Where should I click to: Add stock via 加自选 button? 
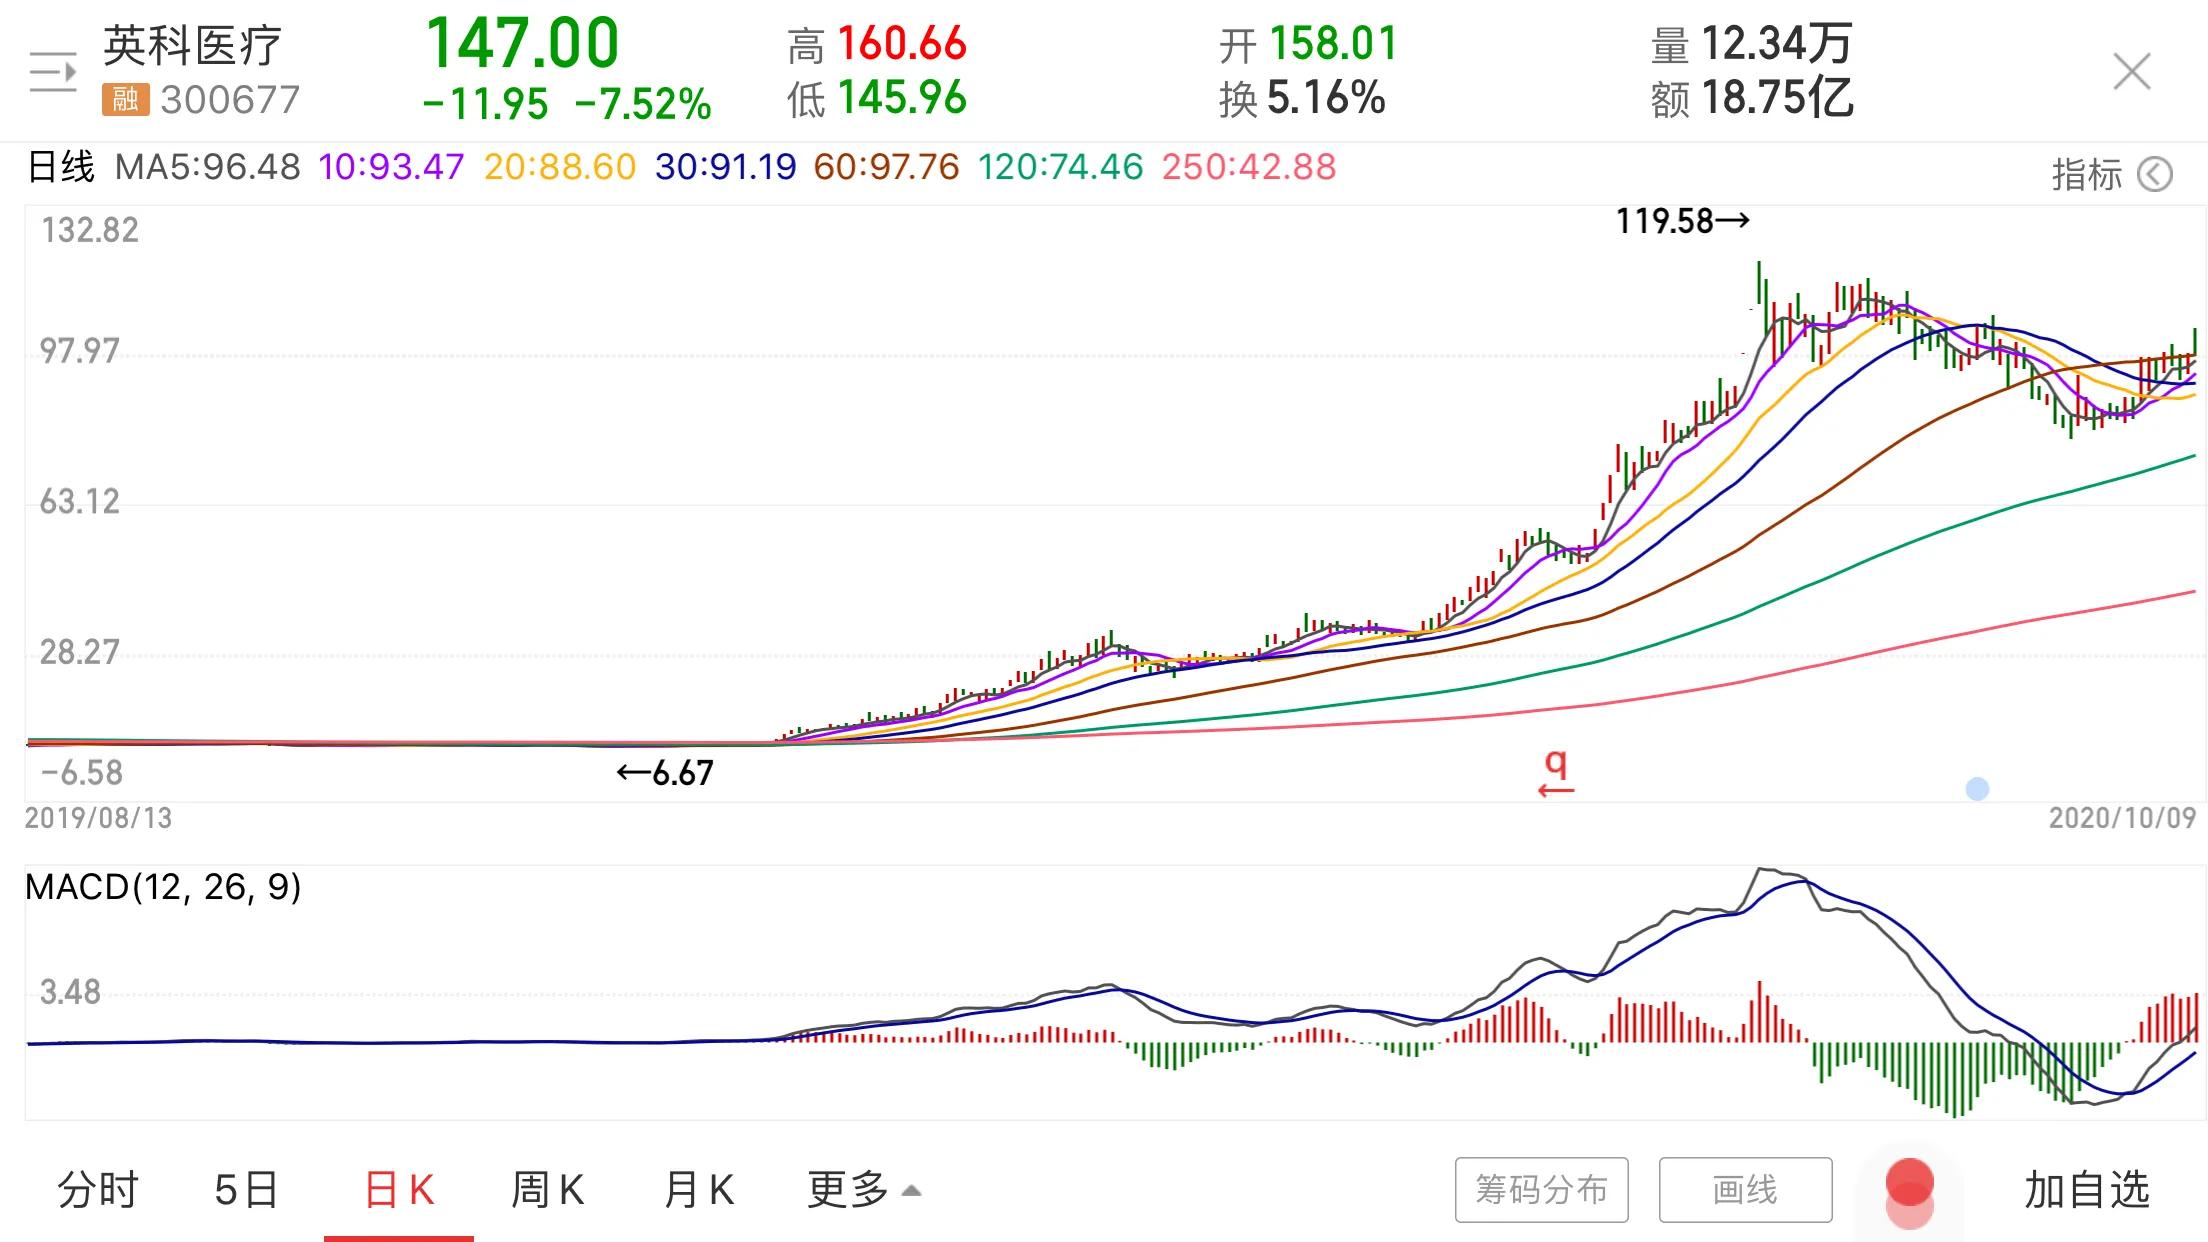tap(2087, 1190)
